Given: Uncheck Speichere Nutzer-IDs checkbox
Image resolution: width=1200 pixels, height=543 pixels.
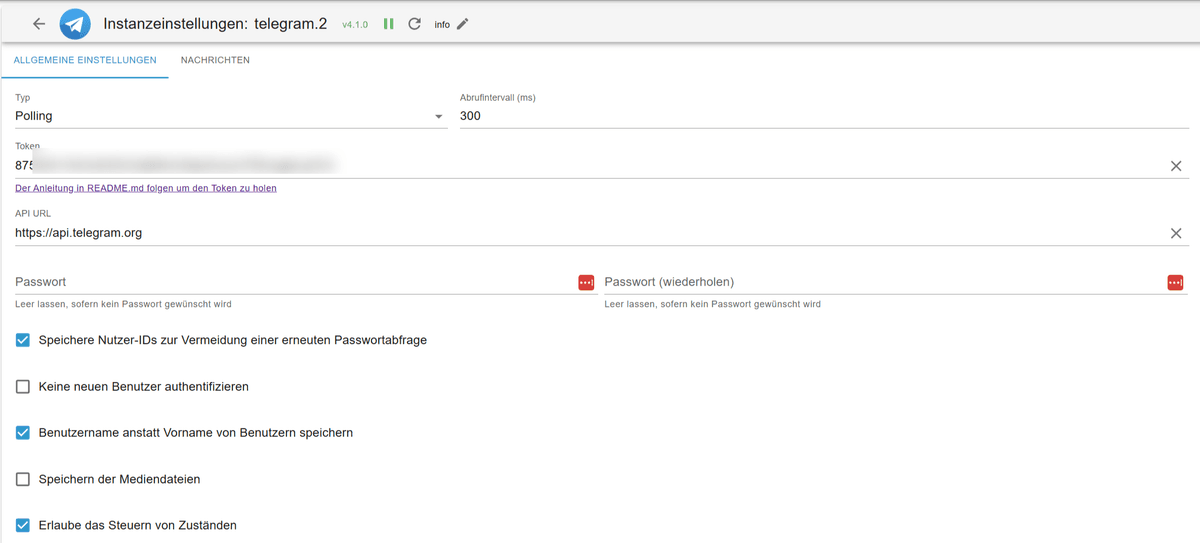Looking at the screenshot, I should point(23,340).
